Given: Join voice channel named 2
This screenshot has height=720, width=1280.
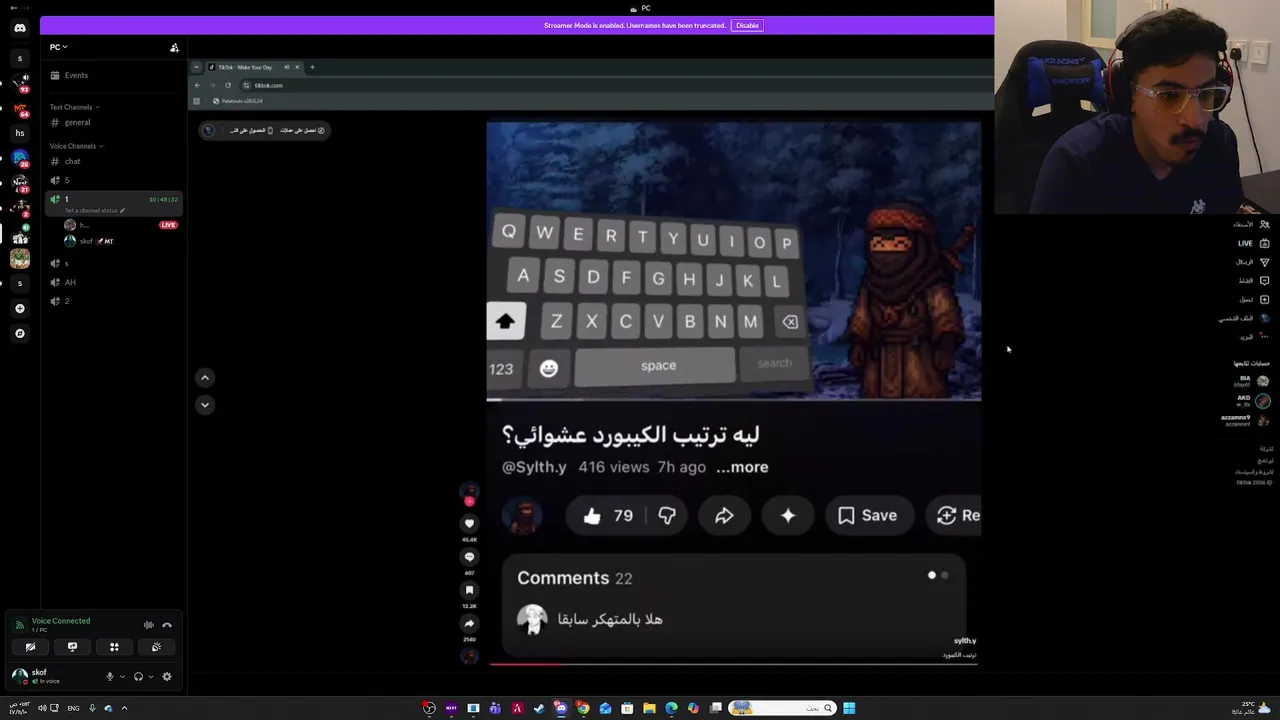Looking at the screenshot, I should (112, 301).
